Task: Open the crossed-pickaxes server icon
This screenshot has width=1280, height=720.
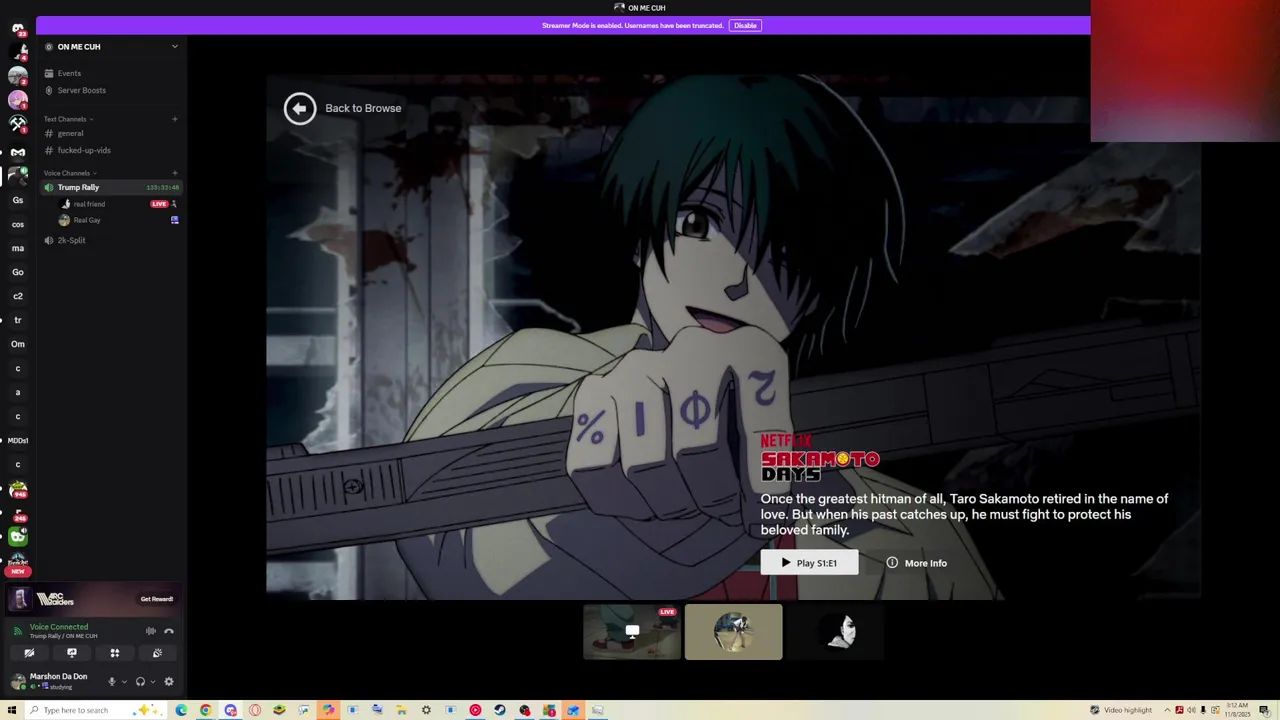Action: (x=18, y=124)
